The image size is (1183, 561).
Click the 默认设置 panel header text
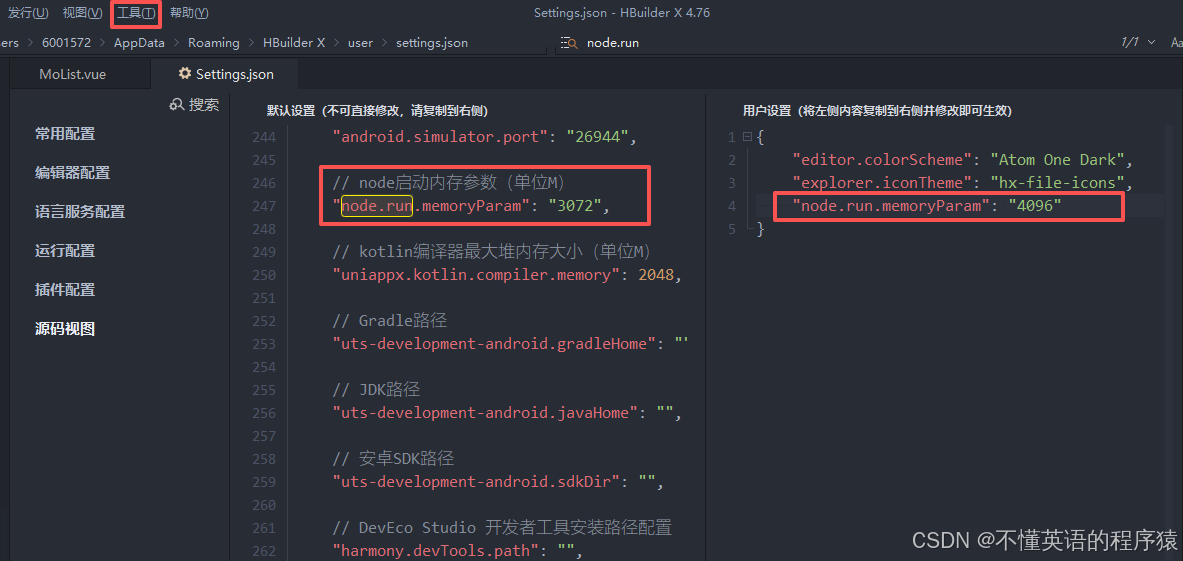click(377, 111)
